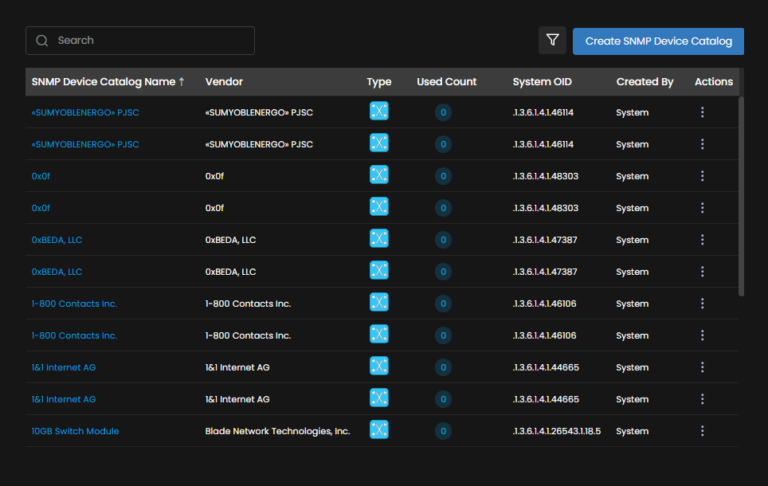This screenshot has height=486, width=768.
Task: Click type icon in second «SUMYOBLENERGO» PJSC row
Action: (379, 143)
